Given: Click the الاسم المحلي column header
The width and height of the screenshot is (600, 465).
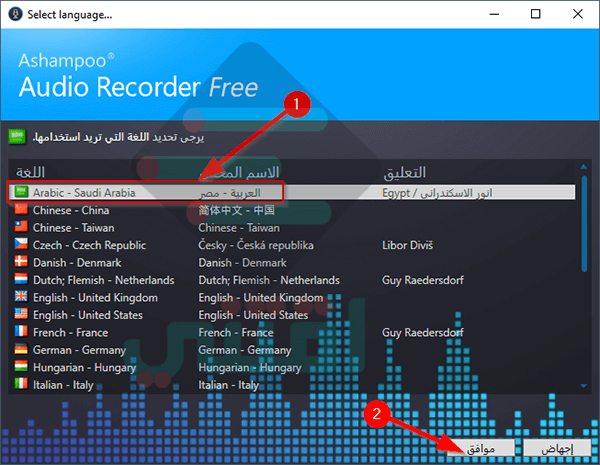Looking at the screenshot, I should coord(239,172).
